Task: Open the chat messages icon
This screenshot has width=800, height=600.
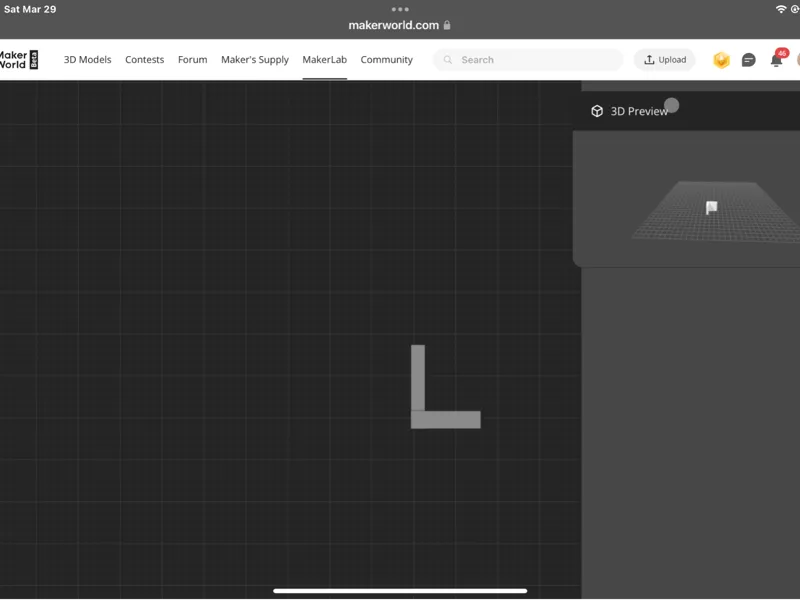Action: click(x=748, y=60)
